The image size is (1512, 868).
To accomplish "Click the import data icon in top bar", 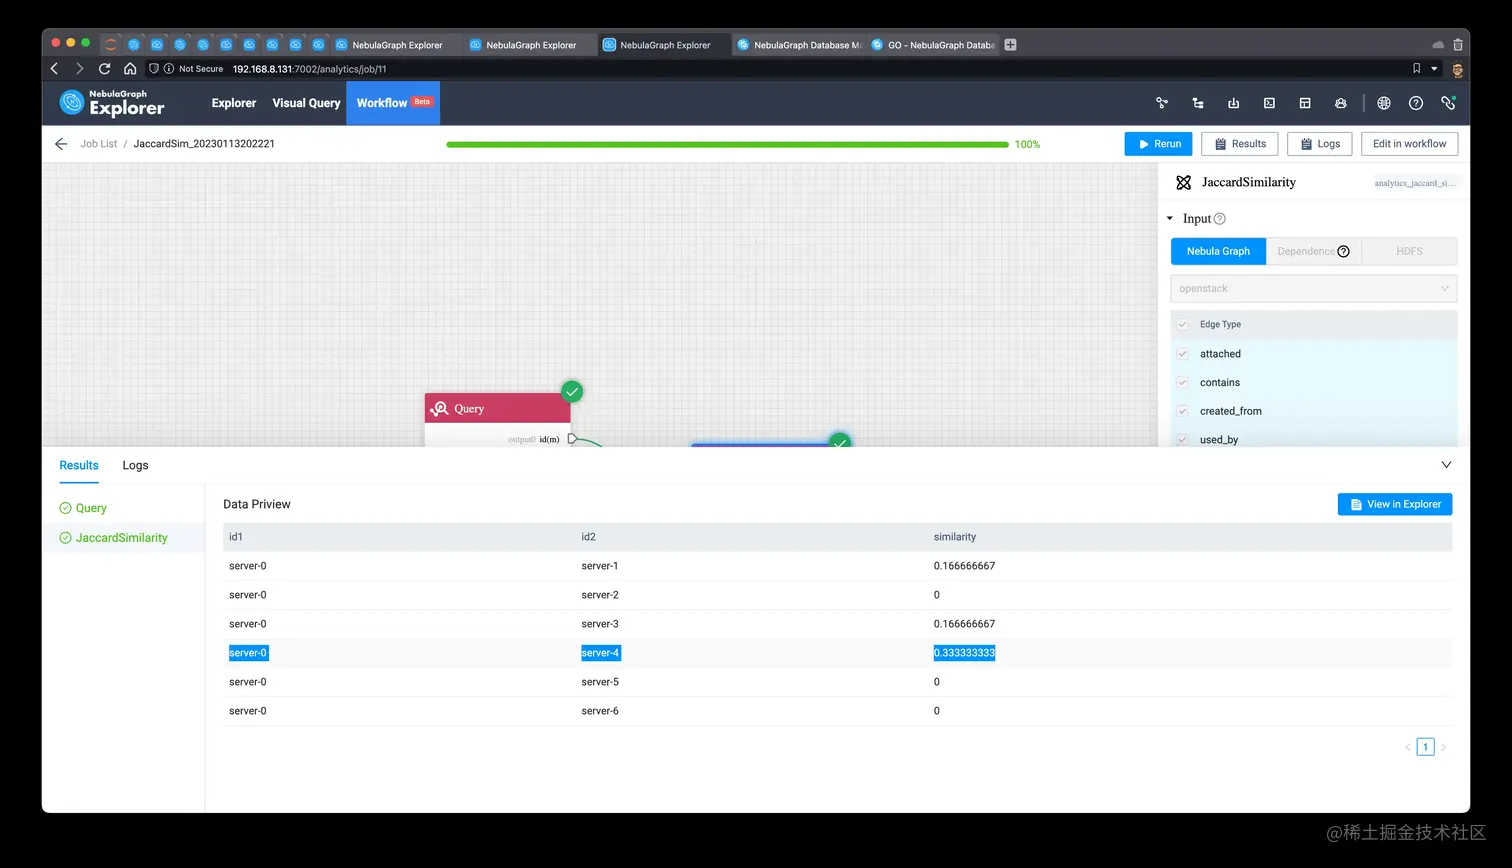I will [x=1234, y=103].
